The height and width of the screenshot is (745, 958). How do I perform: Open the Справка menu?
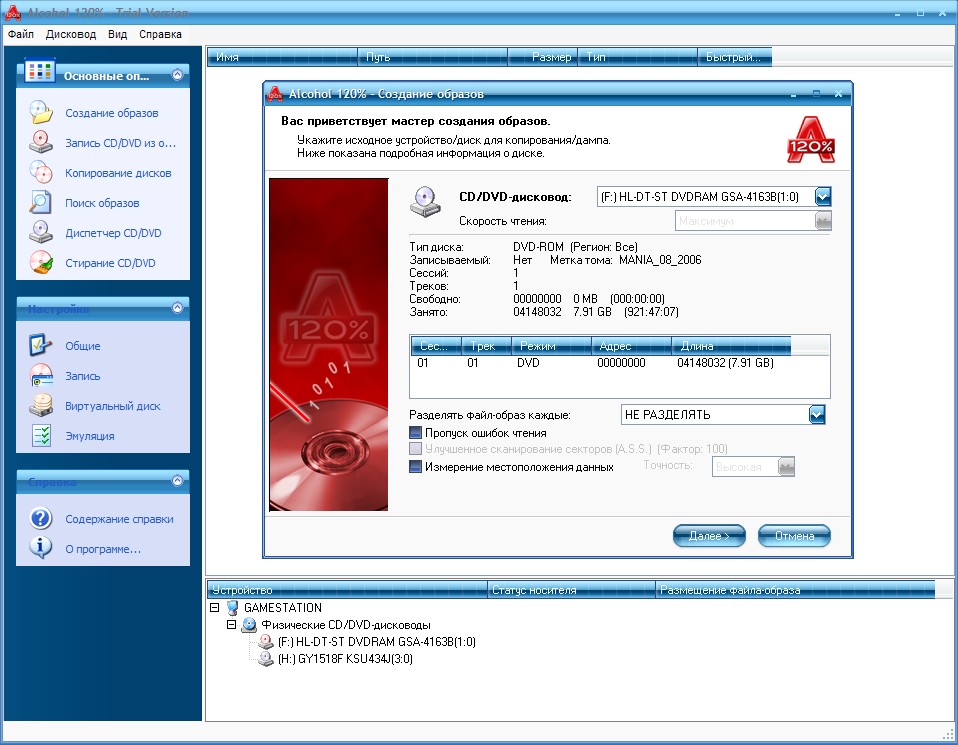click(160, 34)
